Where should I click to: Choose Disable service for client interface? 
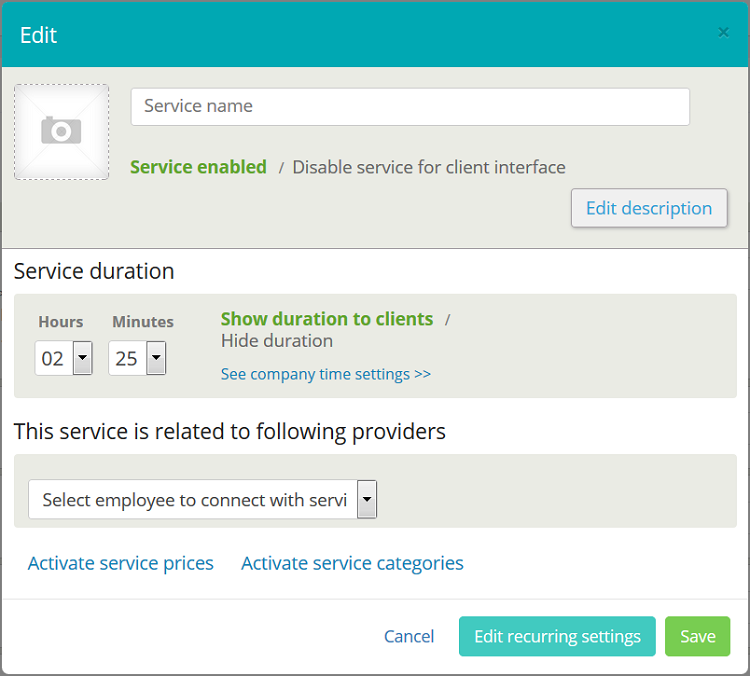[428, 167]
